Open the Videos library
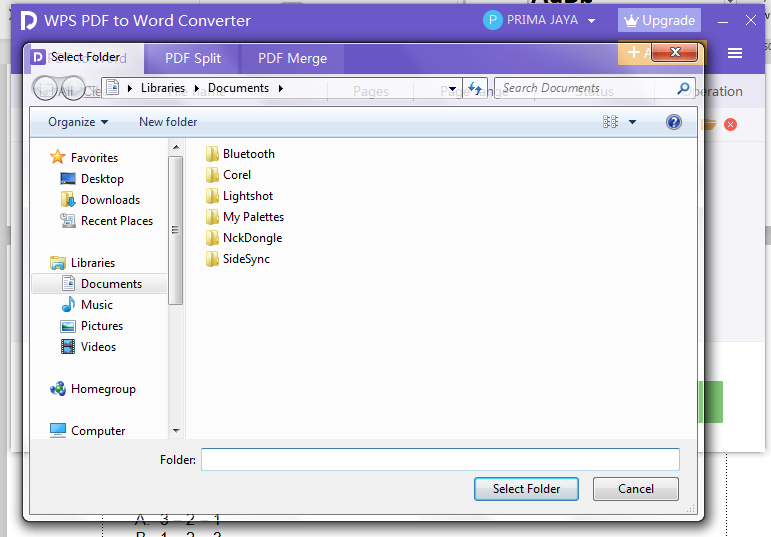The width and height of the screenshot is (771, 537). (89, 347)
